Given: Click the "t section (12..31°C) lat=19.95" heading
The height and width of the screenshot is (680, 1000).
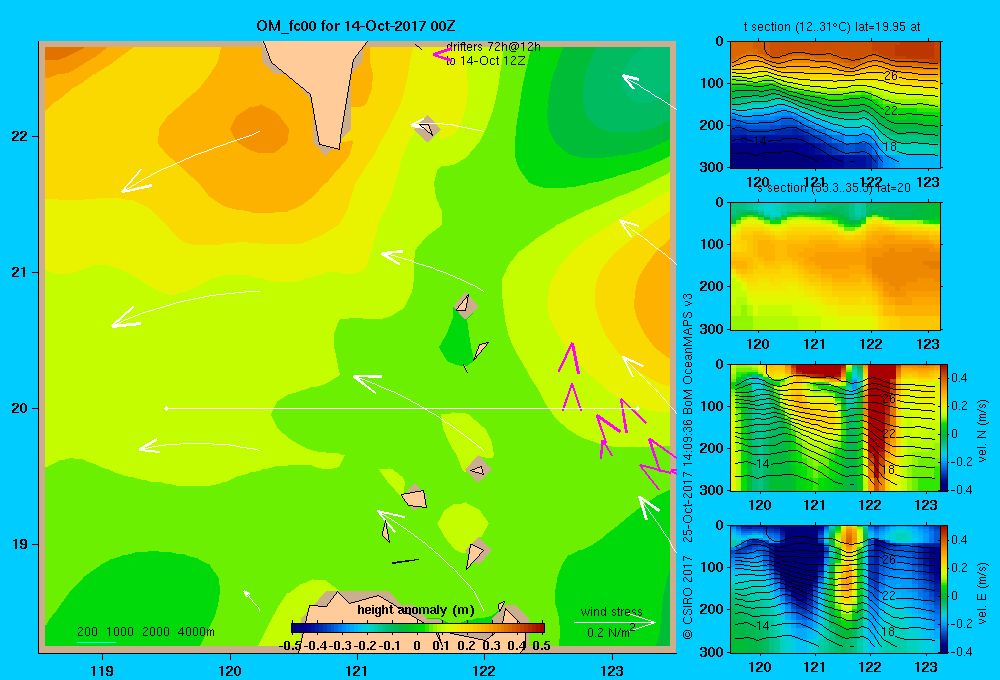Looking at the screenshot, I should 832,27.
